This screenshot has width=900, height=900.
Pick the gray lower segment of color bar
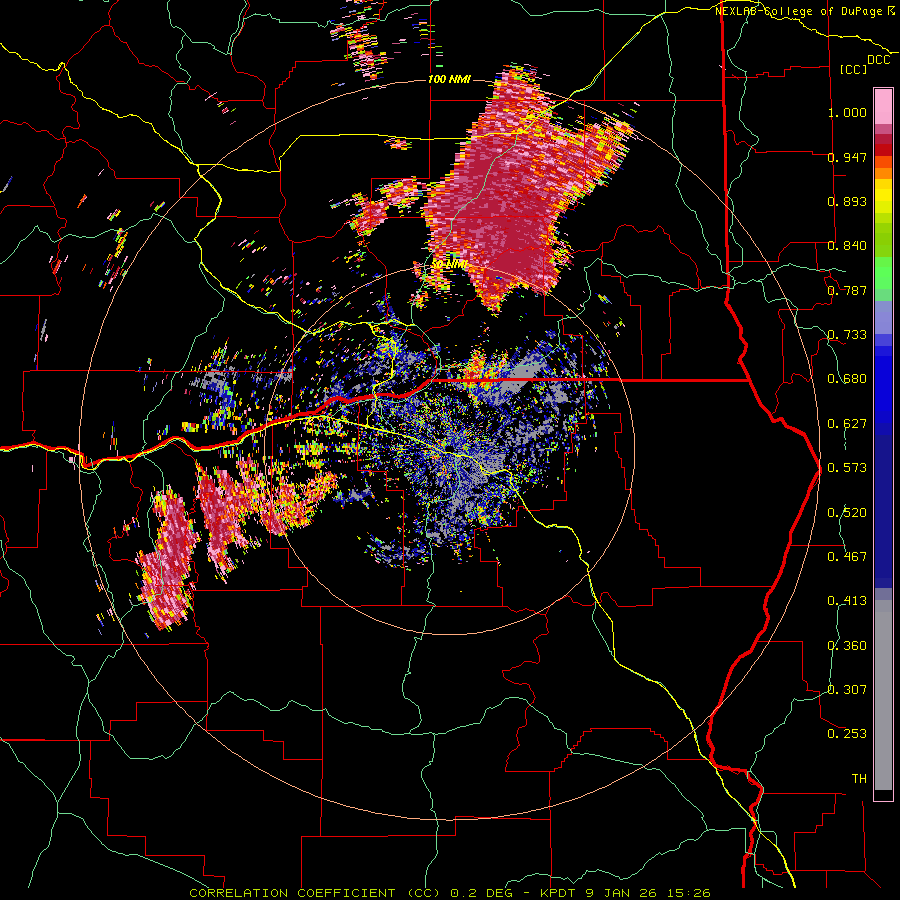883,695
